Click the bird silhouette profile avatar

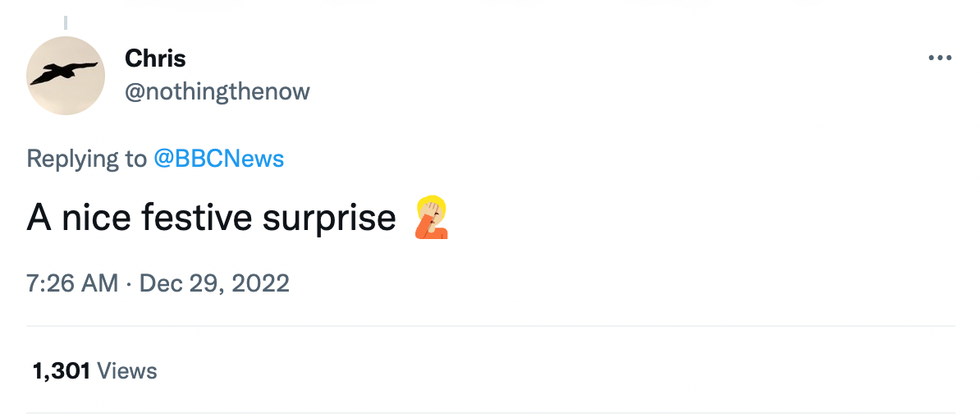[x=65, y=75]
